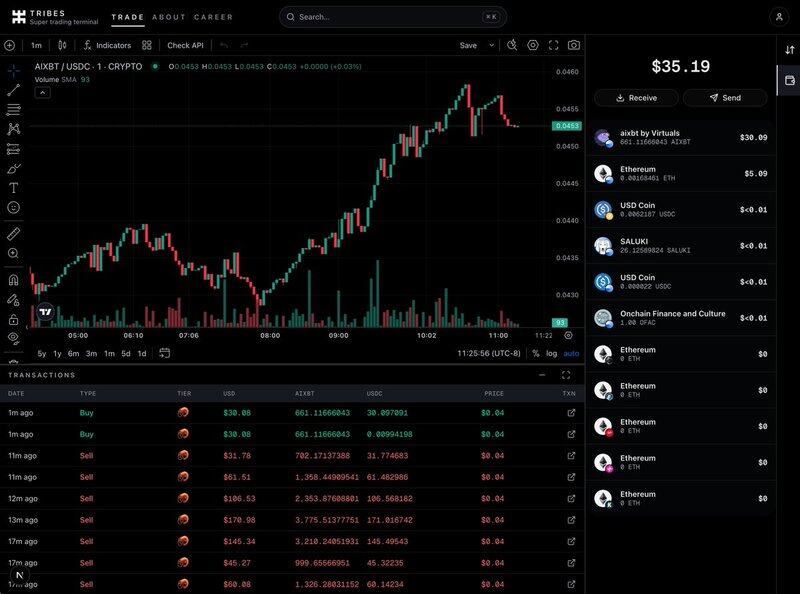Toggle magnet mode for drawings
This screenshot has width=800, height=594.
tap(13, 280)
